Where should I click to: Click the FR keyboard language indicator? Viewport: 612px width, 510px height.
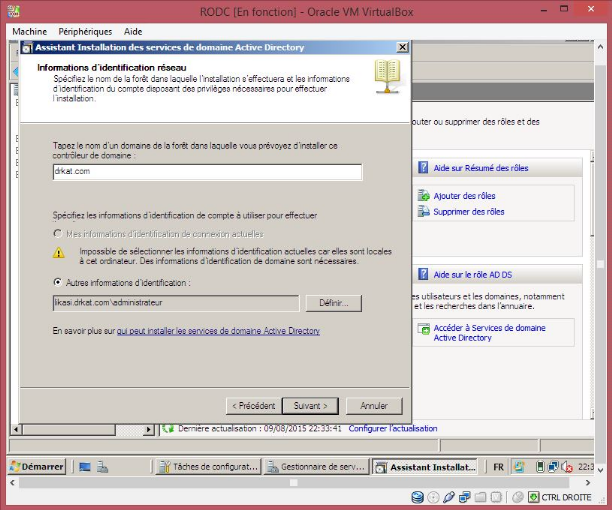coord(498,466)
